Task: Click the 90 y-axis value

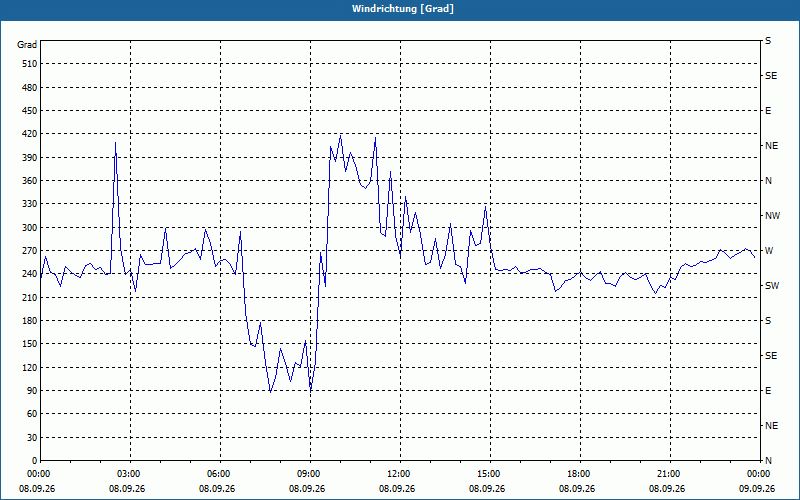Action: [x=32, y=391]
